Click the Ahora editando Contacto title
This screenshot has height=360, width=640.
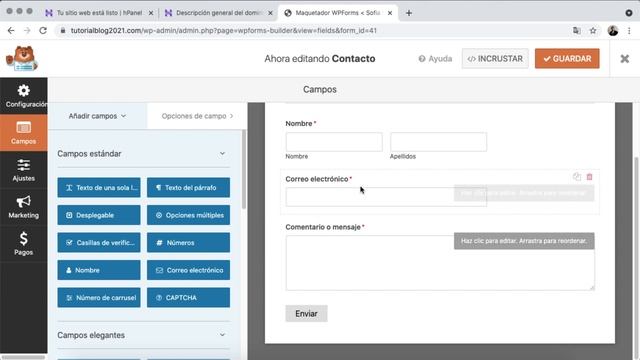(x=320, y=59)
